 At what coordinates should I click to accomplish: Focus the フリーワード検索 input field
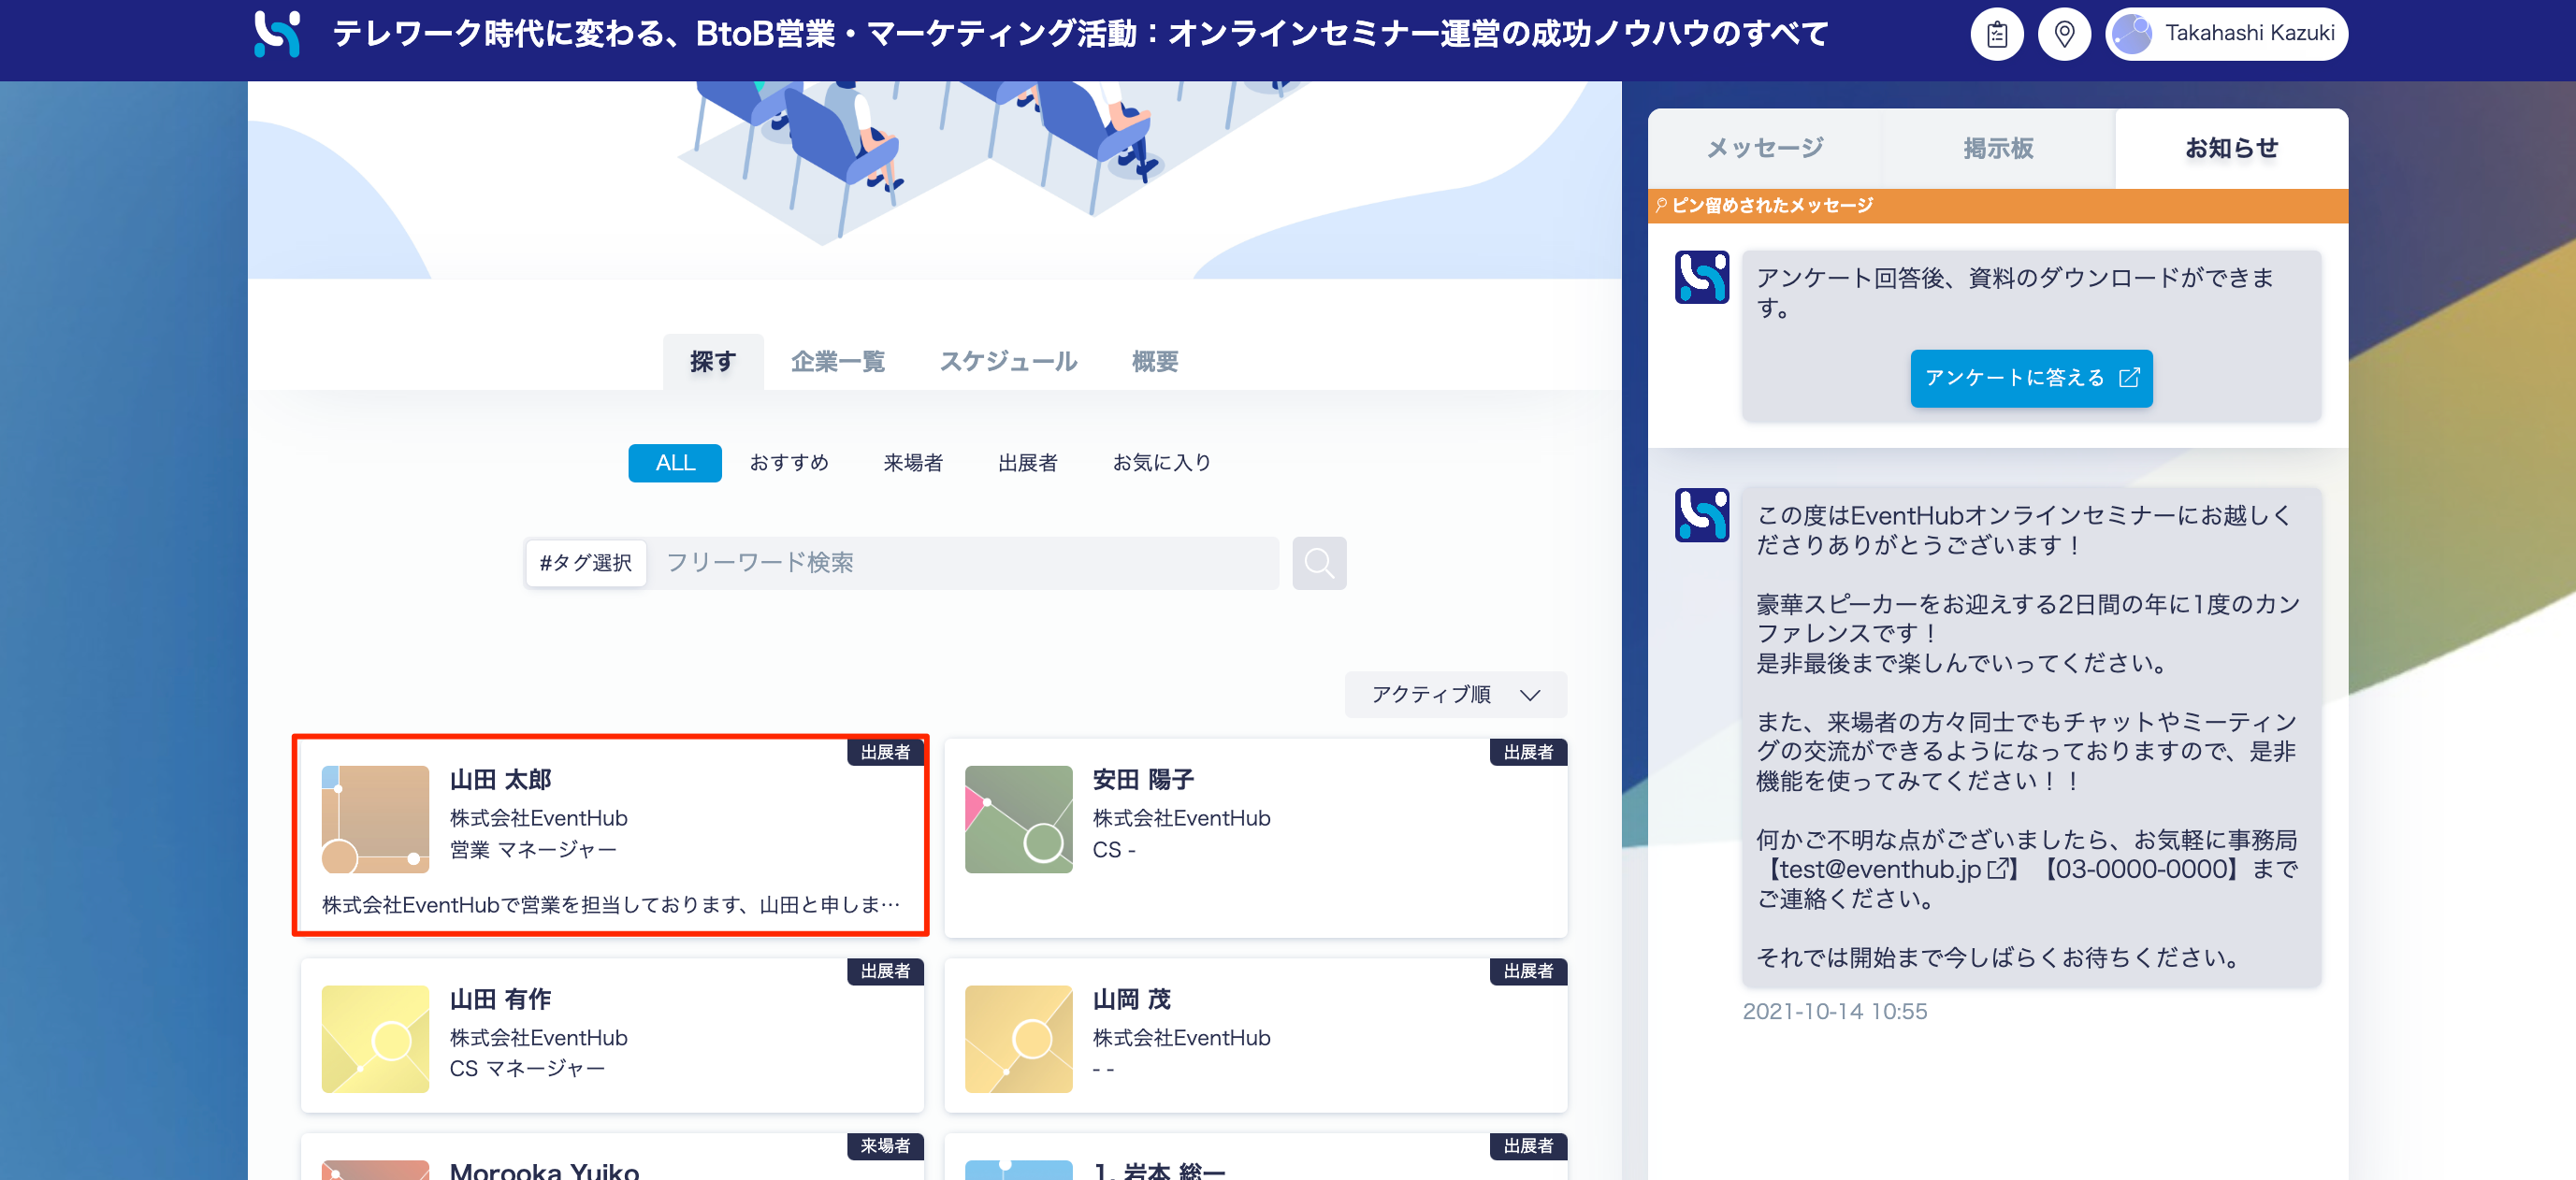960,563
